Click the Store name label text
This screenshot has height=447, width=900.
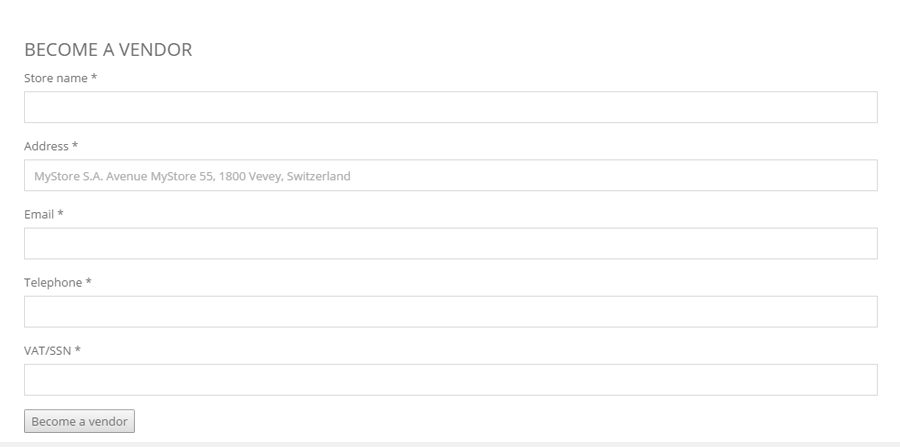pos(56,78)
